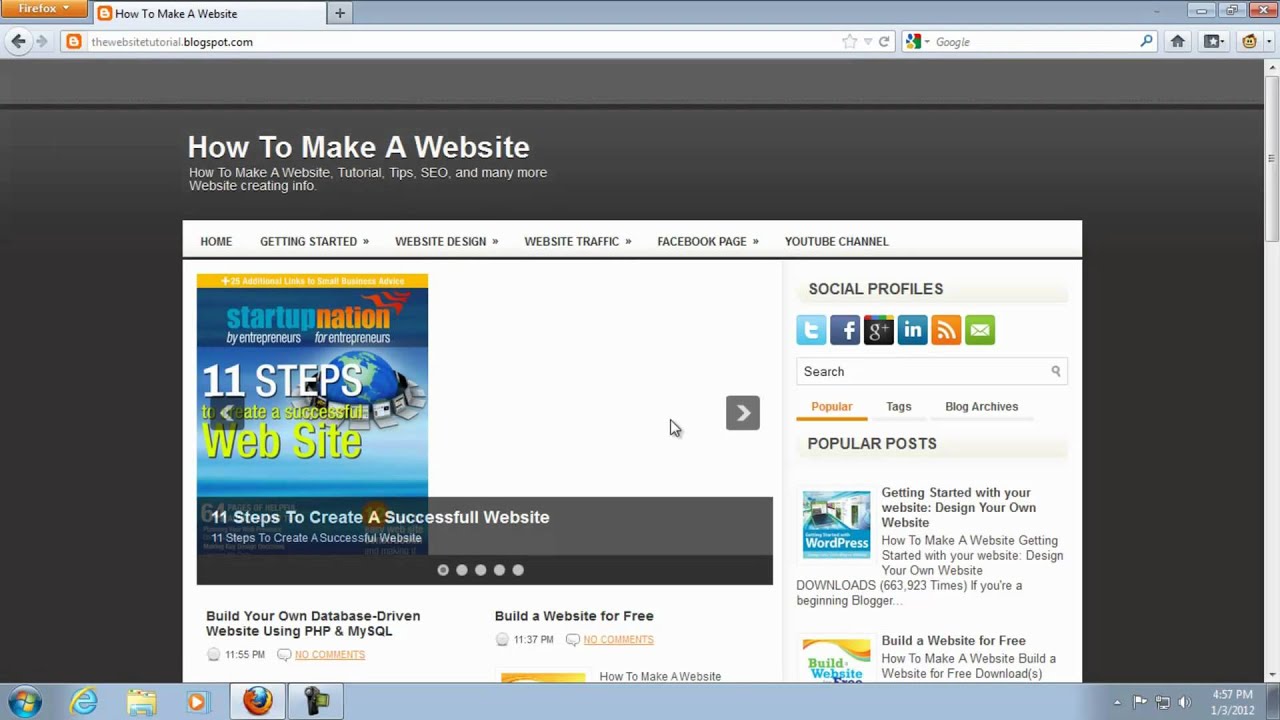Open Windows Explorer folder from taskbar
This screenshot has height=720, width=1280.
pyautogui.click(x=141, y=702)
